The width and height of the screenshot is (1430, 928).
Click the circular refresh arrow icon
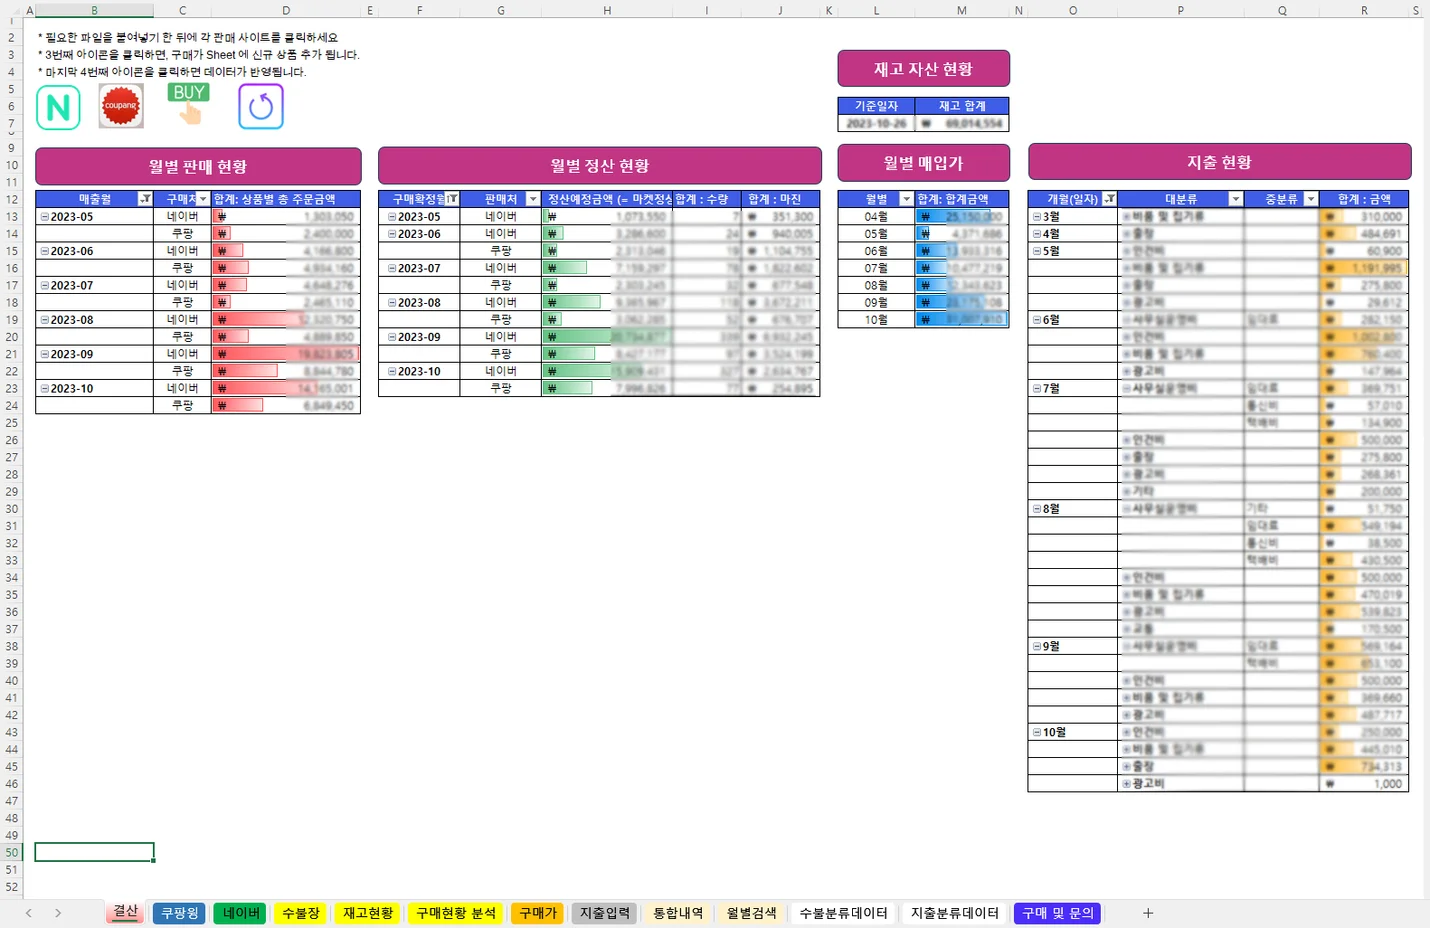click(261, 106)
